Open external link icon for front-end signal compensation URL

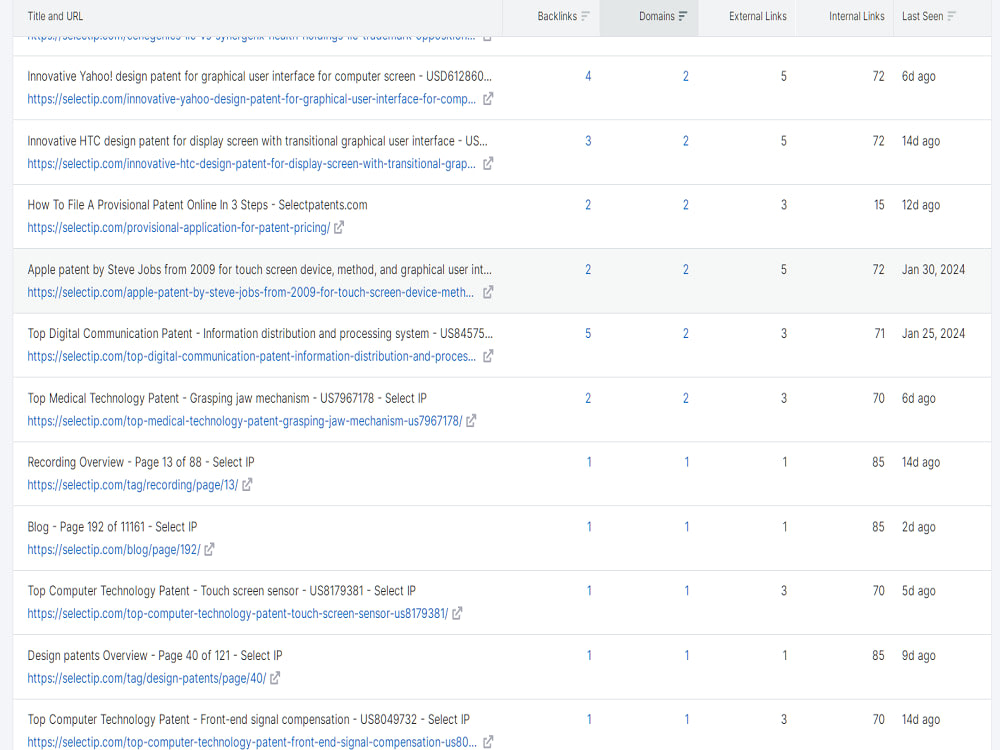point(488,742)
